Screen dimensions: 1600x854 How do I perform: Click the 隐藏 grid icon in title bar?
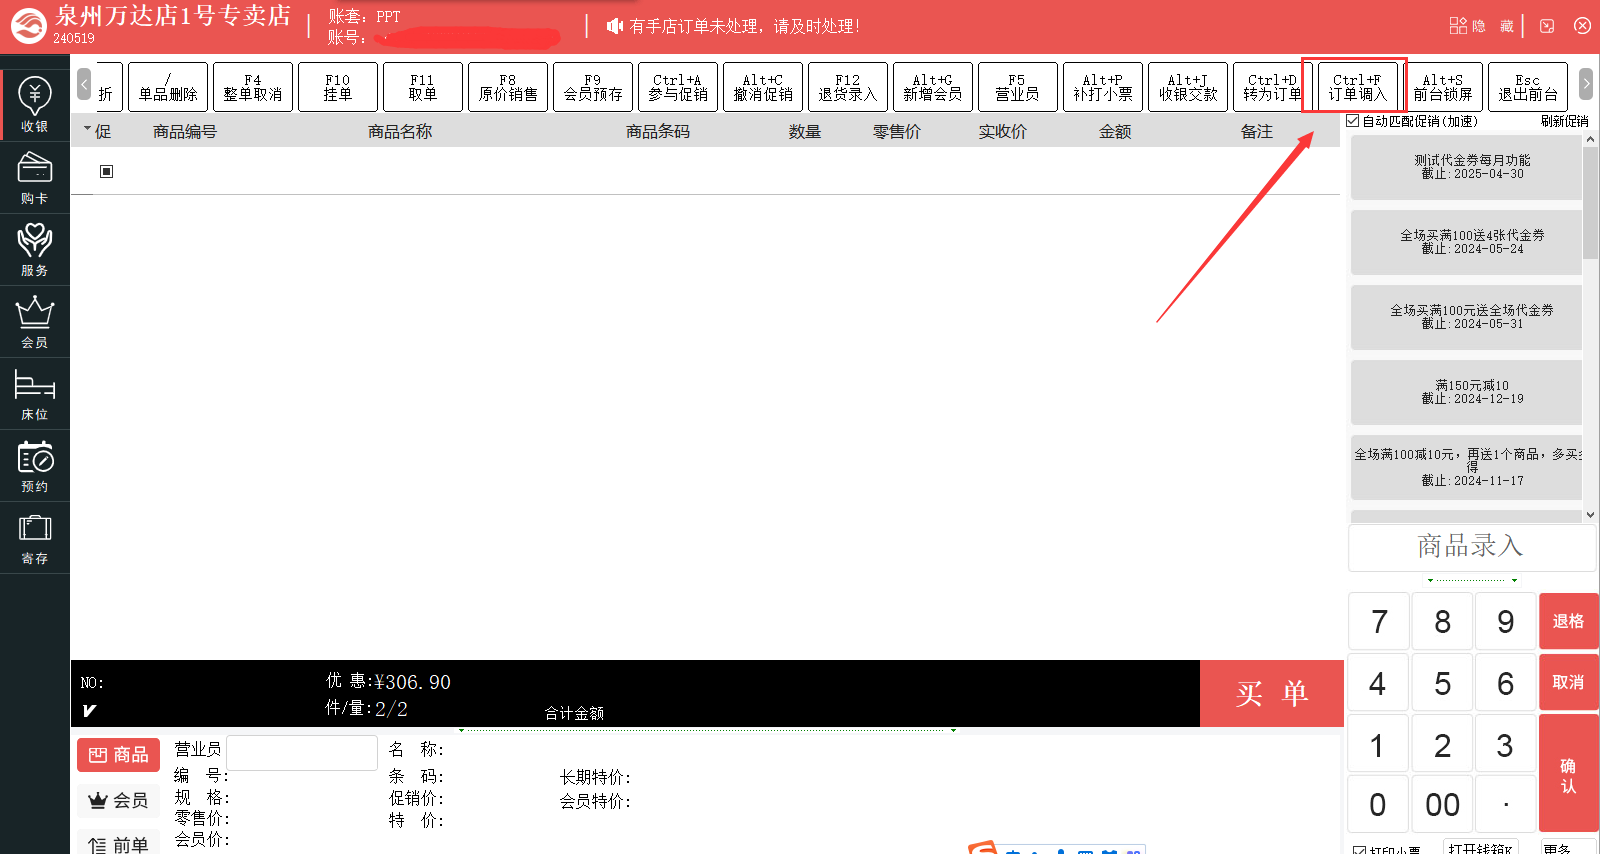[x=1458, y=26]
